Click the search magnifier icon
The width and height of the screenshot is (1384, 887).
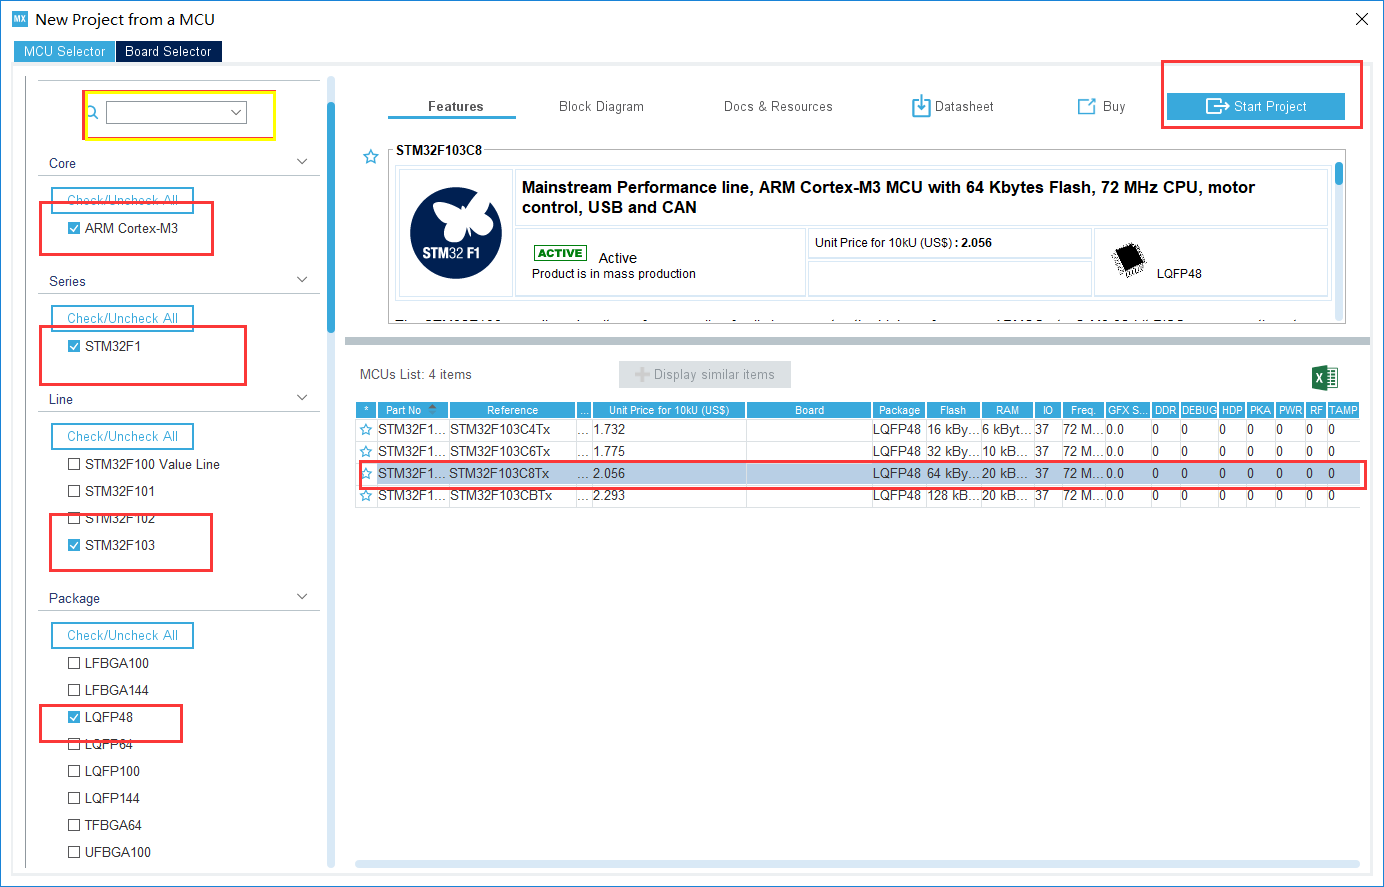(93, 112)
